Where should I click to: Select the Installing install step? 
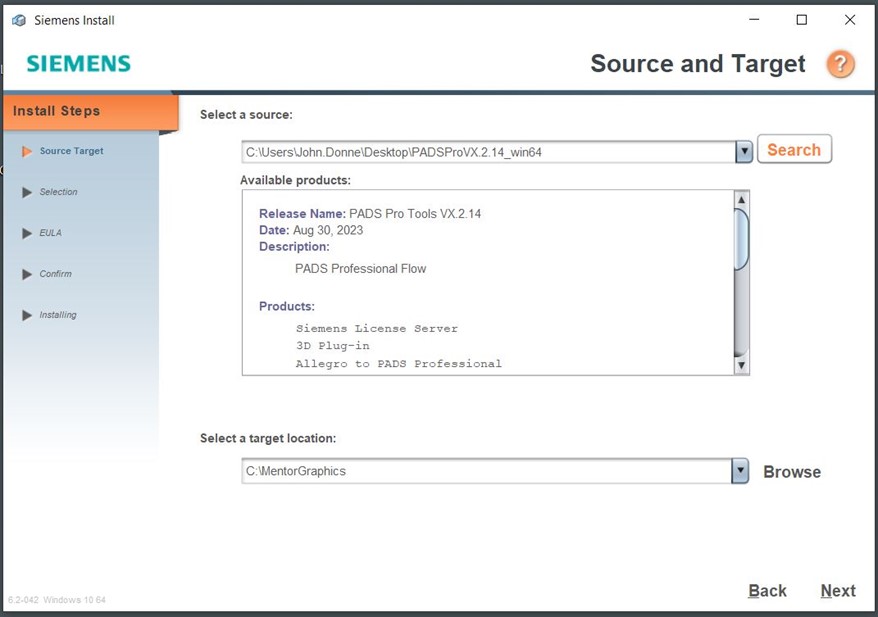(x=58, y=315)
